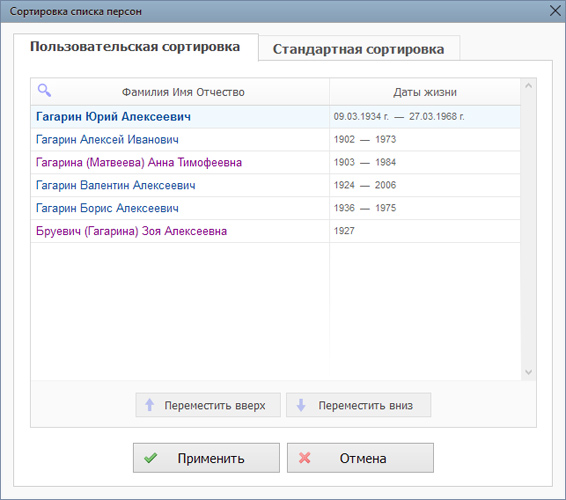Click the Отмена button text
Viewport: 566px width, 500px height.
pos(363,458)
